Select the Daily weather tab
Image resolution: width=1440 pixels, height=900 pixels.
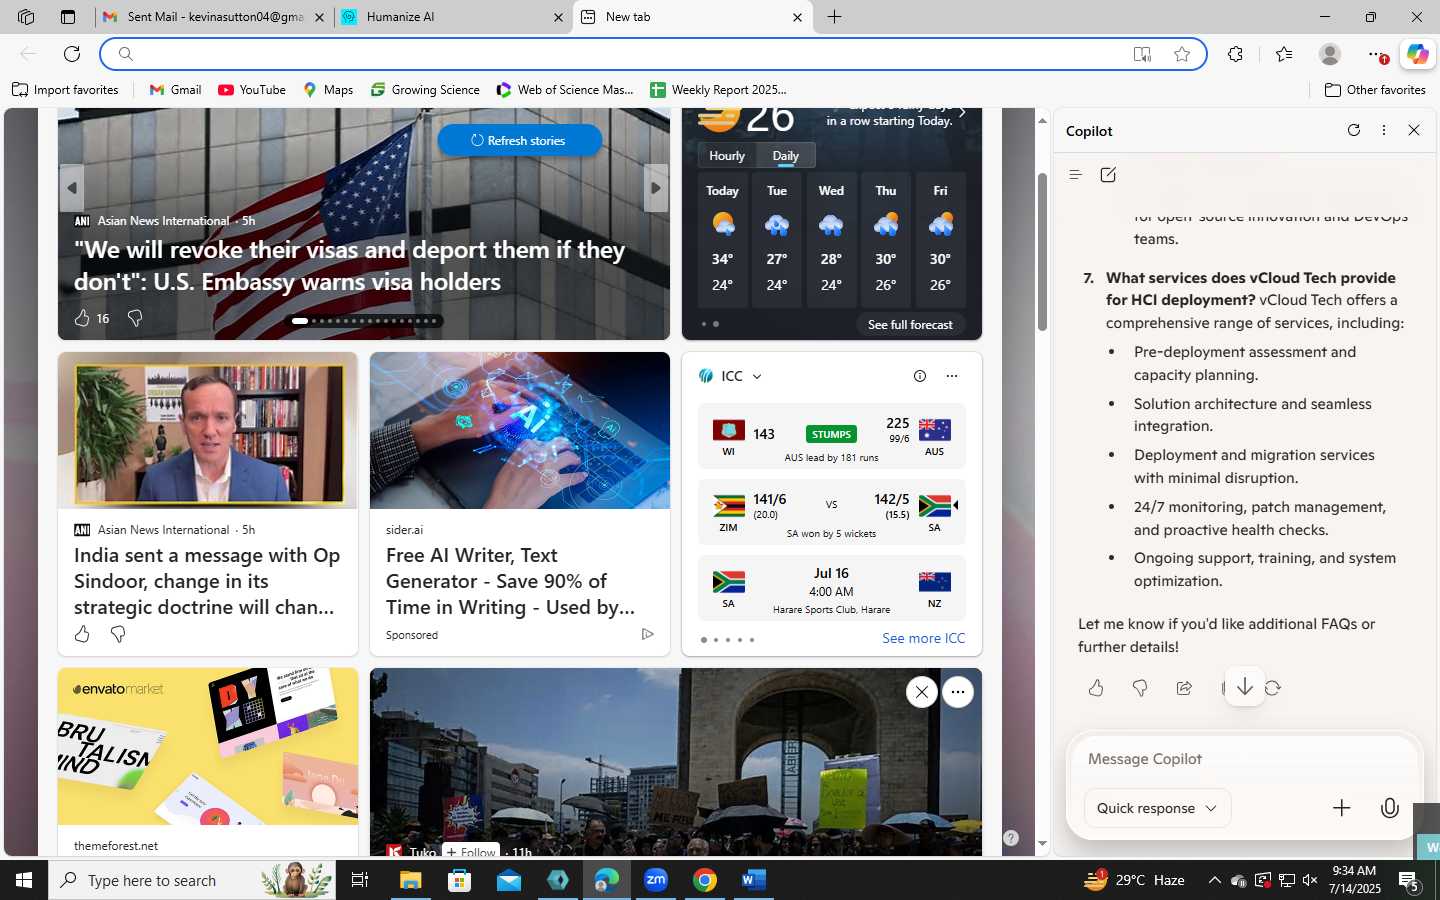point(786,156)
